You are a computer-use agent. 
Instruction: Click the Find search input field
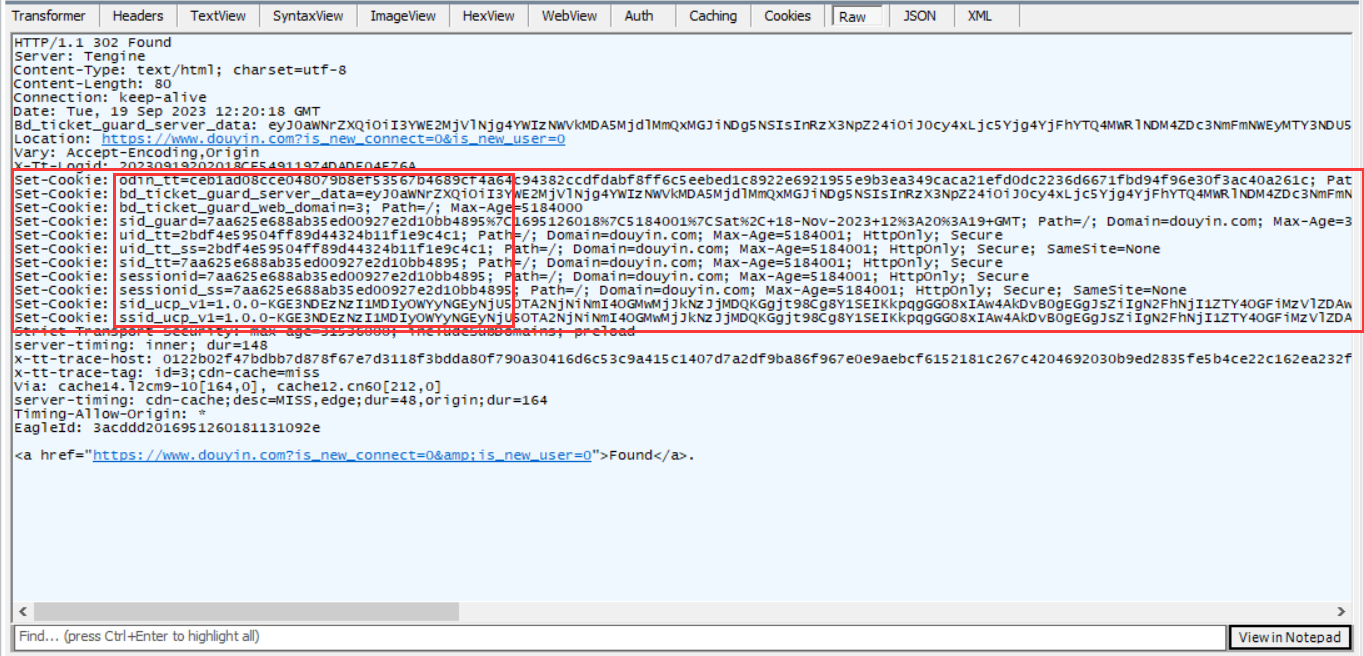pos(619,637)
